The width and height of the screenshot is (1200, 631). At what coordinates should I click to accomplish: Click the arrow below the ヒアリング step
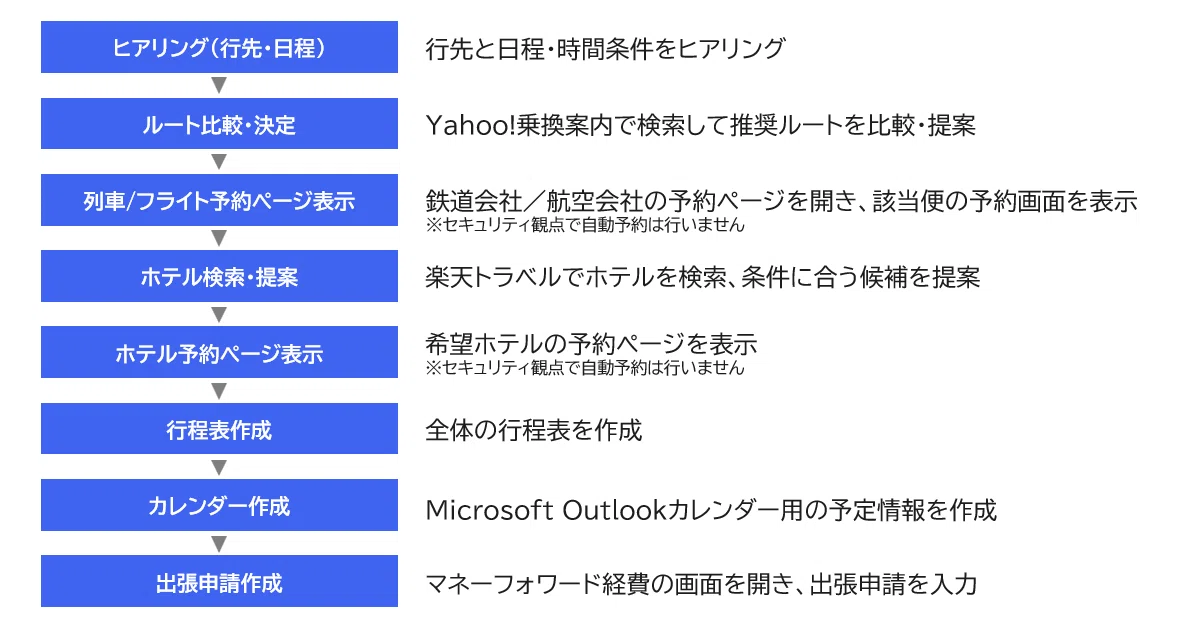[x=220, y=86]
